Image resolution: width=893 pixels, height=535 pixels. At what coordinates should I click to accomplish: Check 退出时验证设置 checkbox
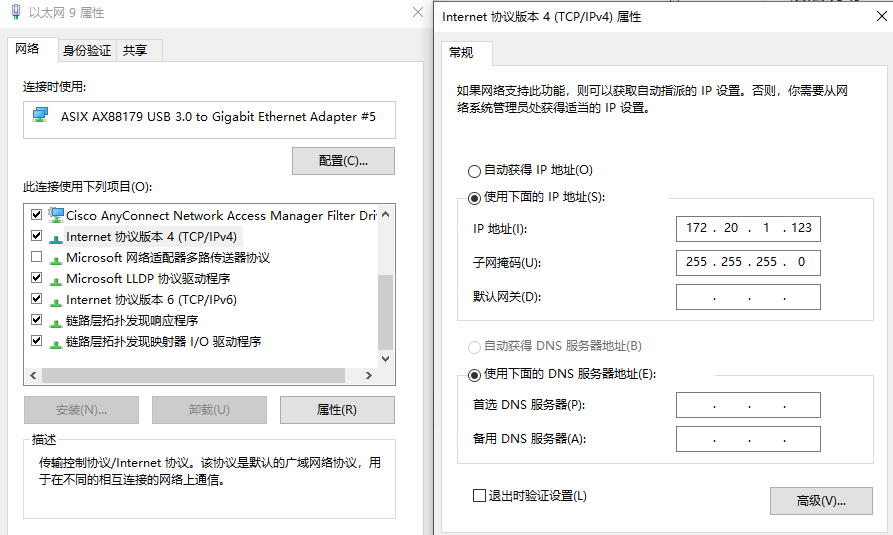click(479, 495)
